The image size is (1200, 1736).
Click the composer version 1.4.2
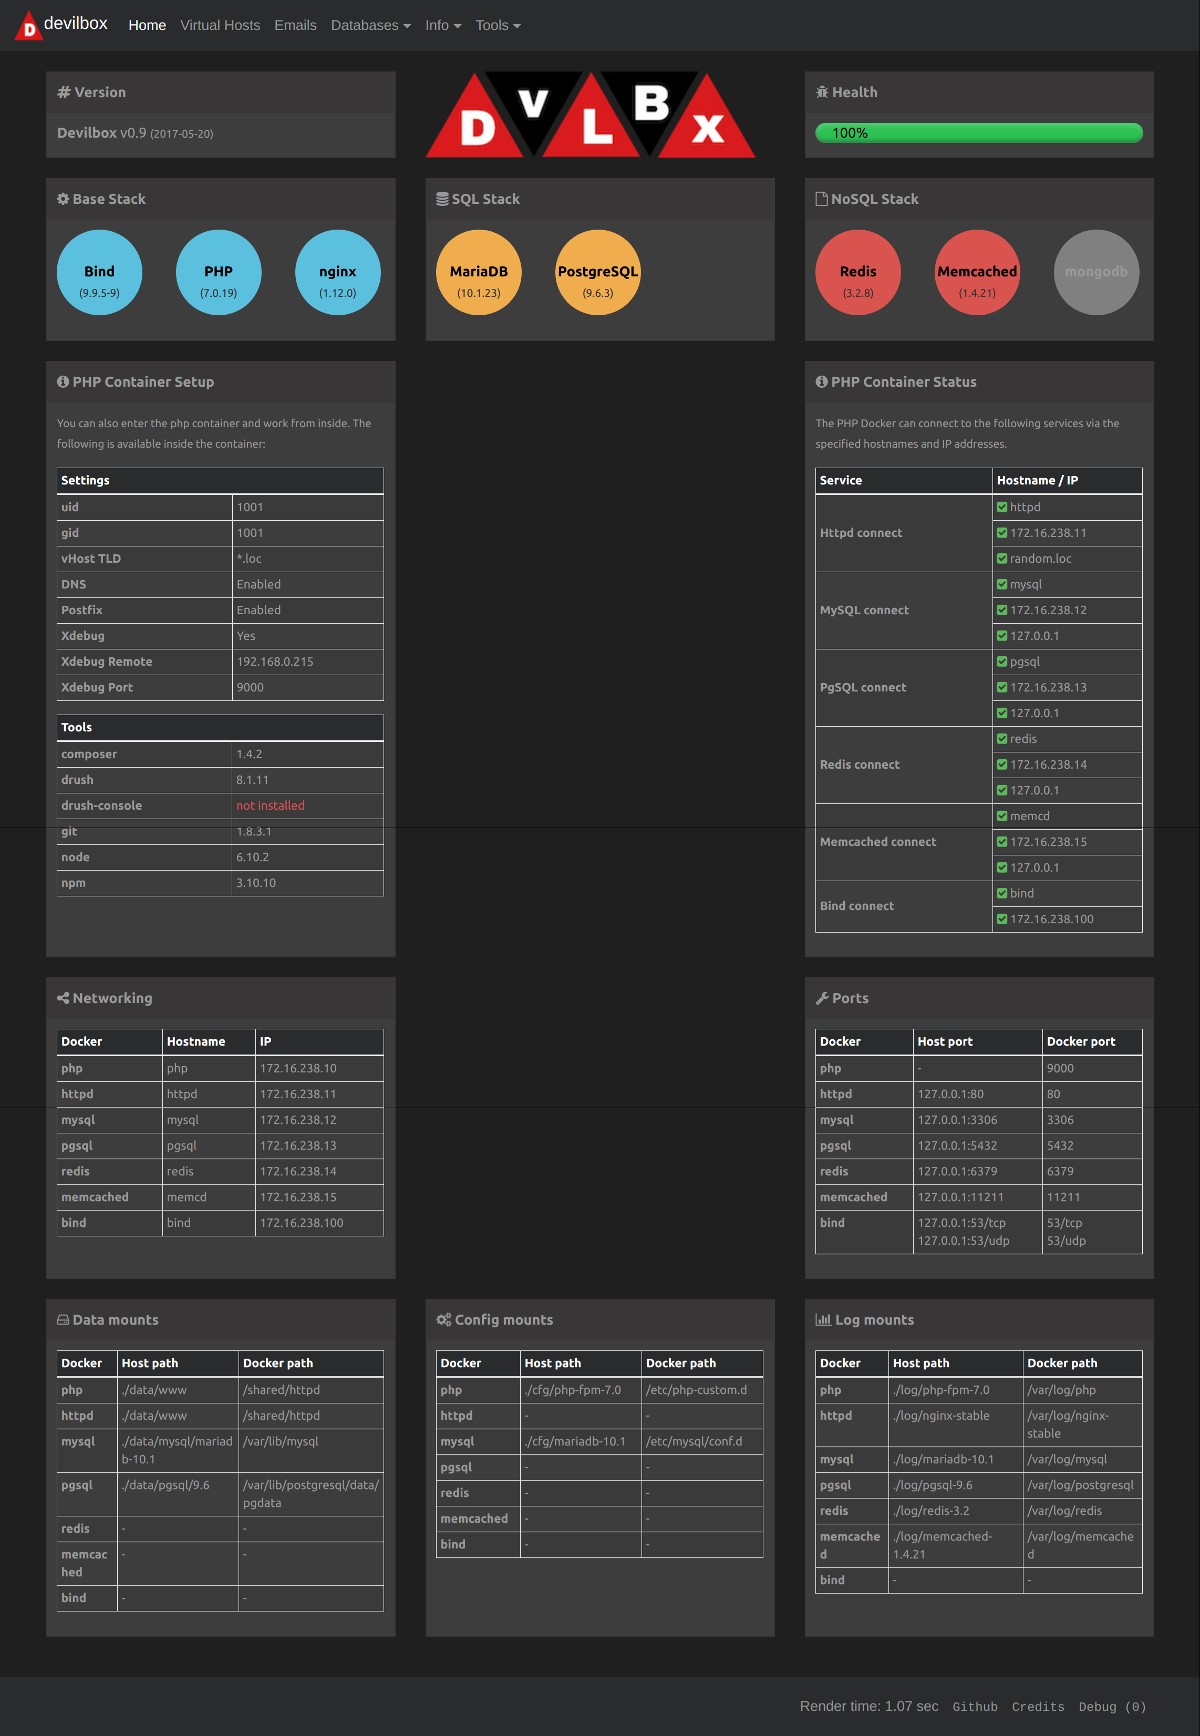(x=249, y=754)
